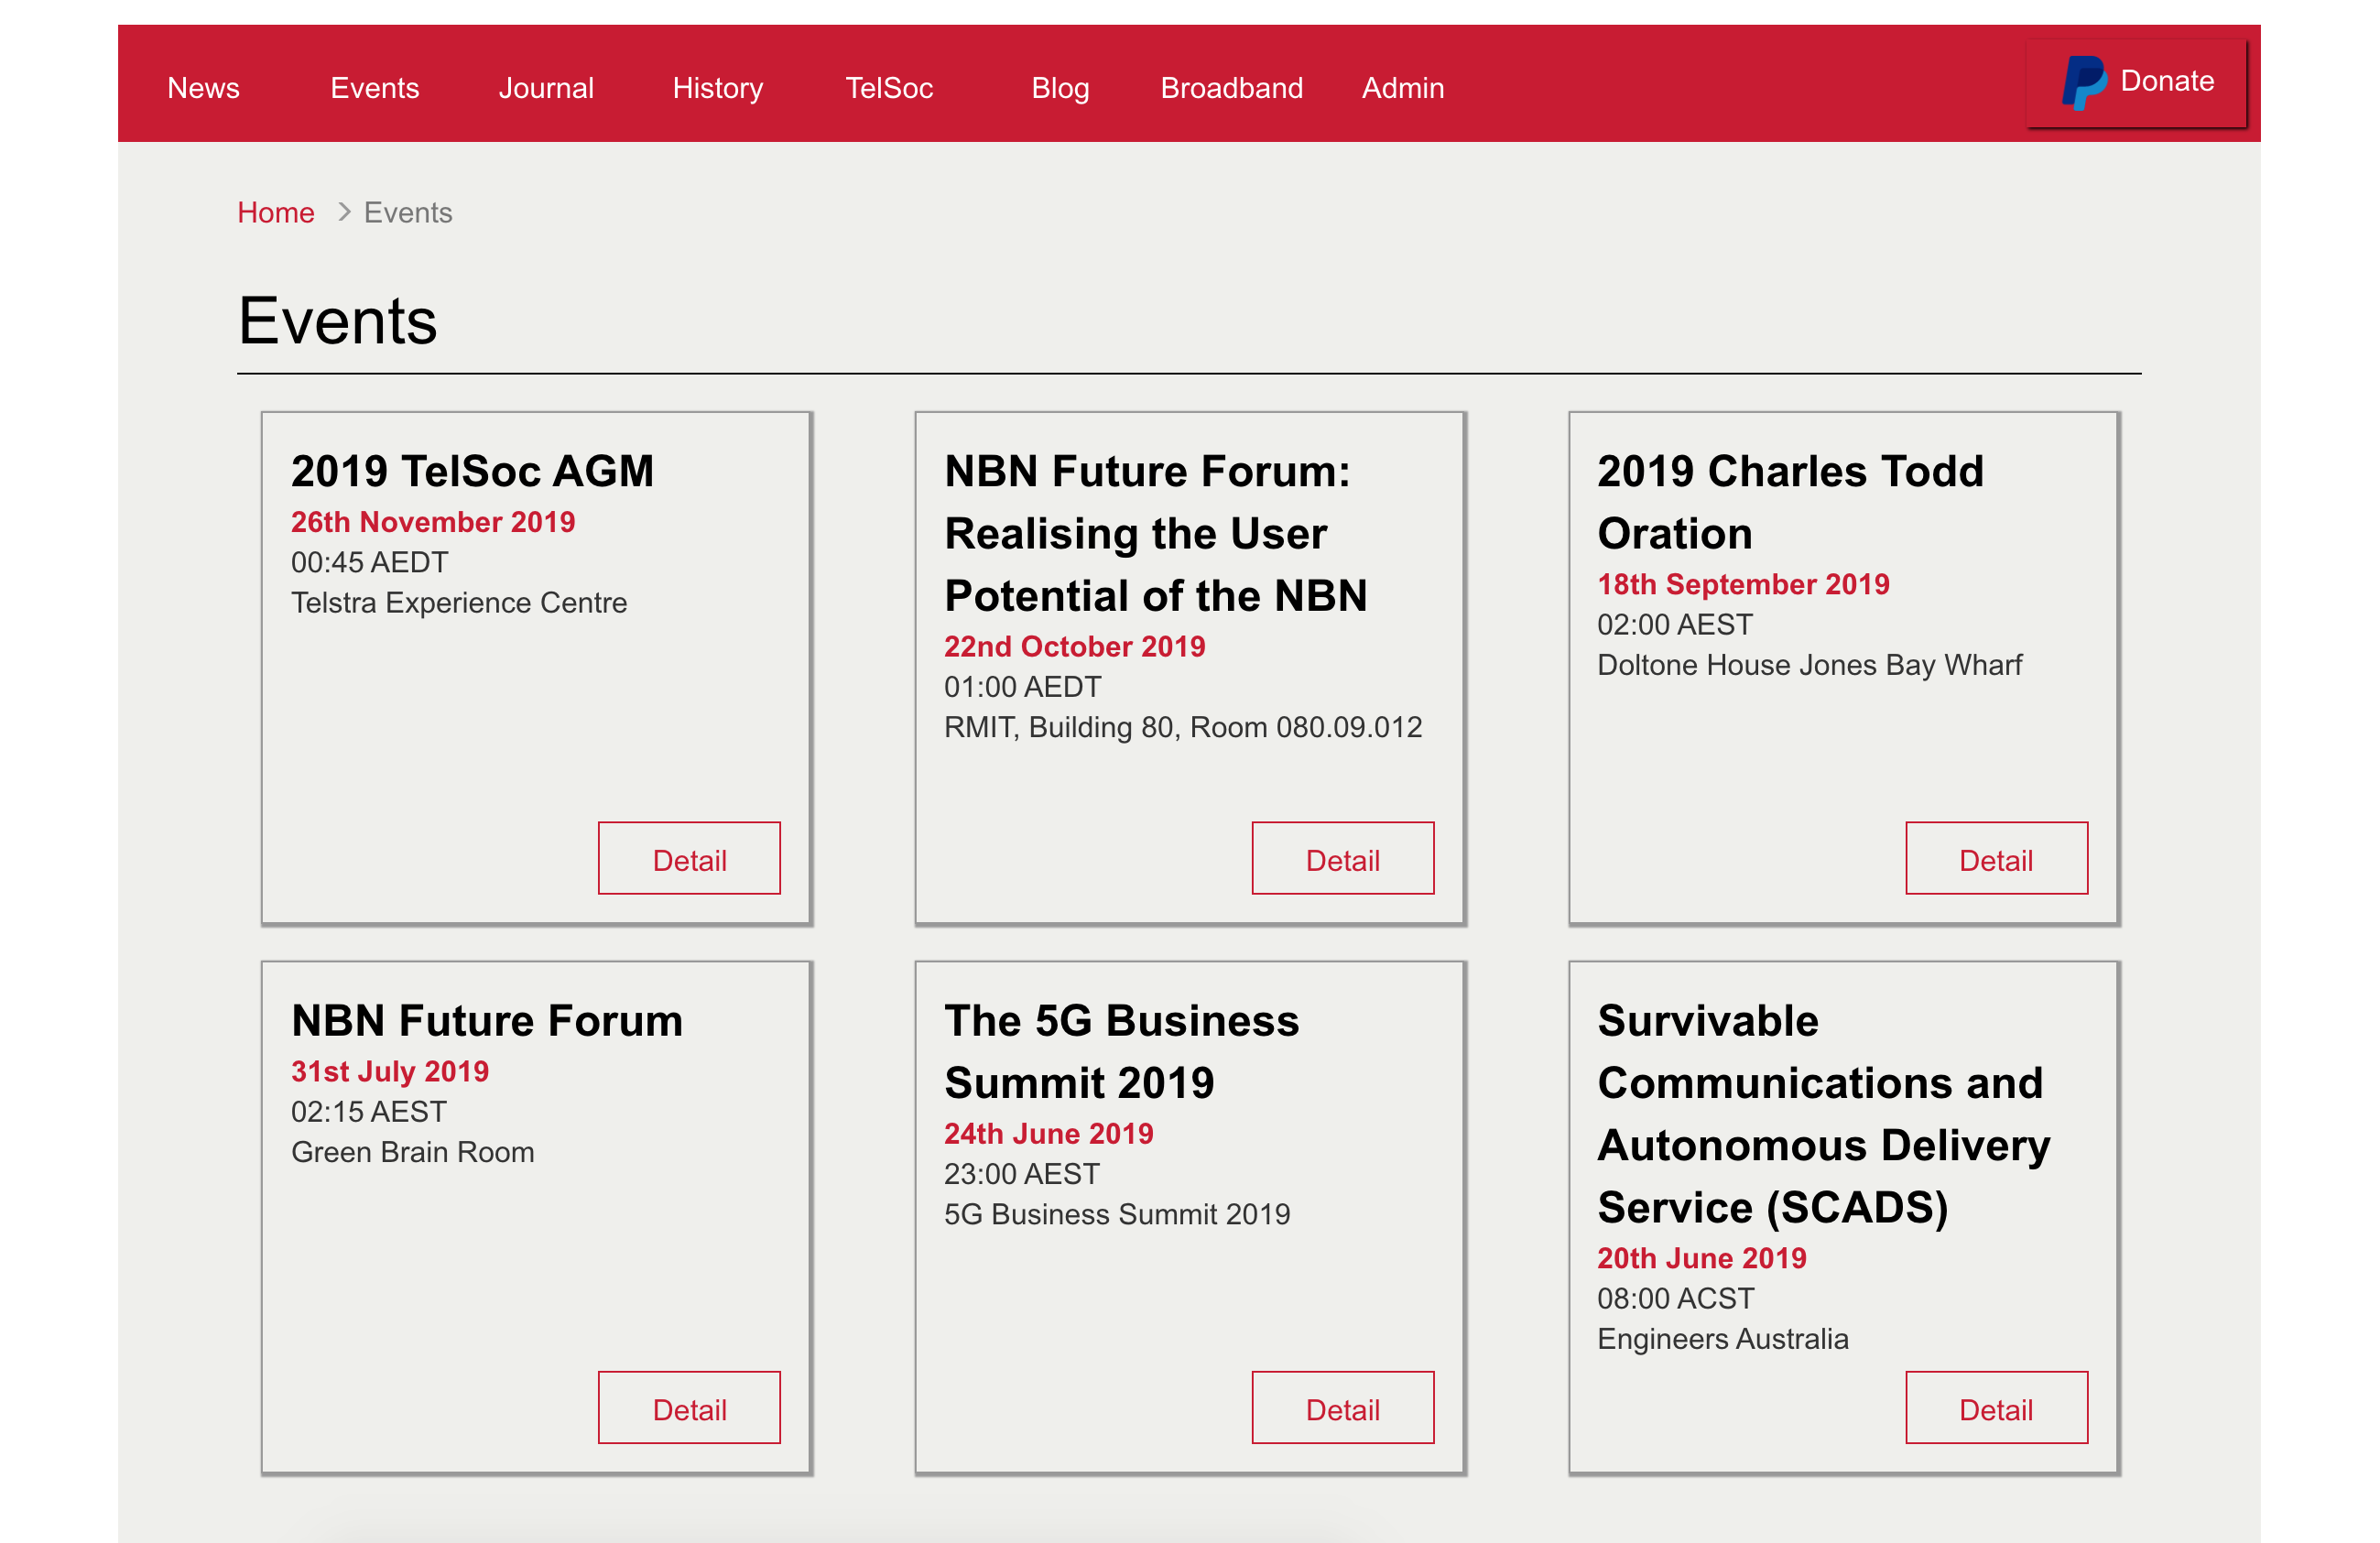Viewport: 2380px width, 1543px height.
Task: View Detail for NBN Realising User Potential
Action: 1342,859
